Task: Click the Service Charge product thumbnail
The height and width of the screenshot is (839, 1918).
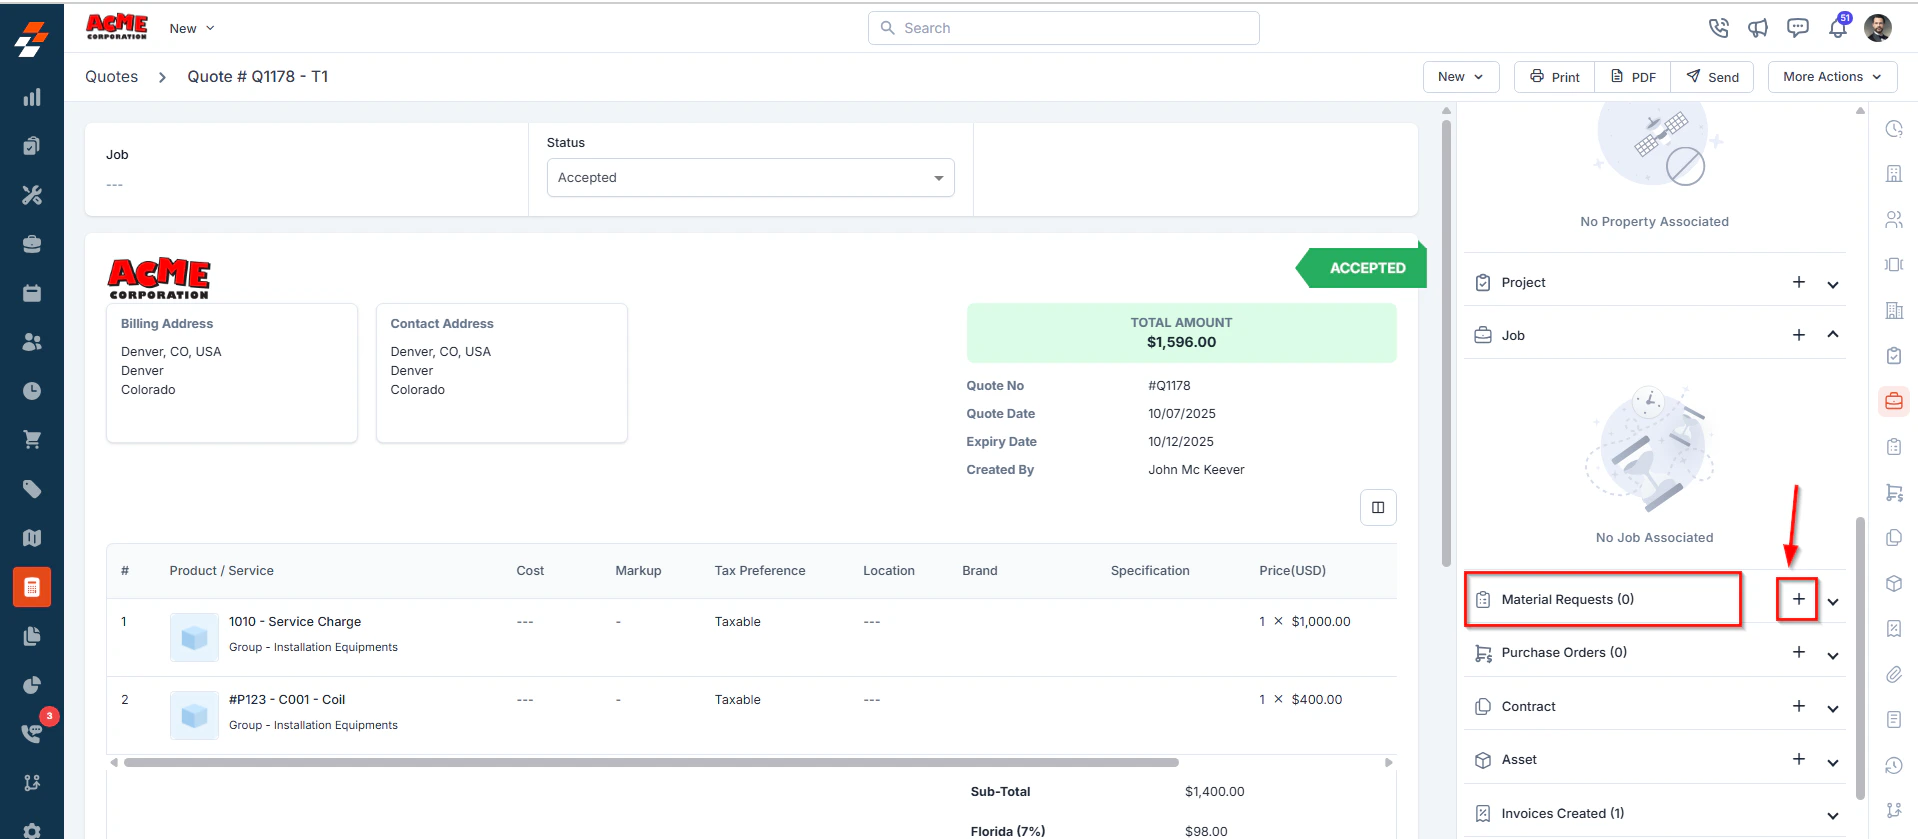Action: (x=194, y=637)
